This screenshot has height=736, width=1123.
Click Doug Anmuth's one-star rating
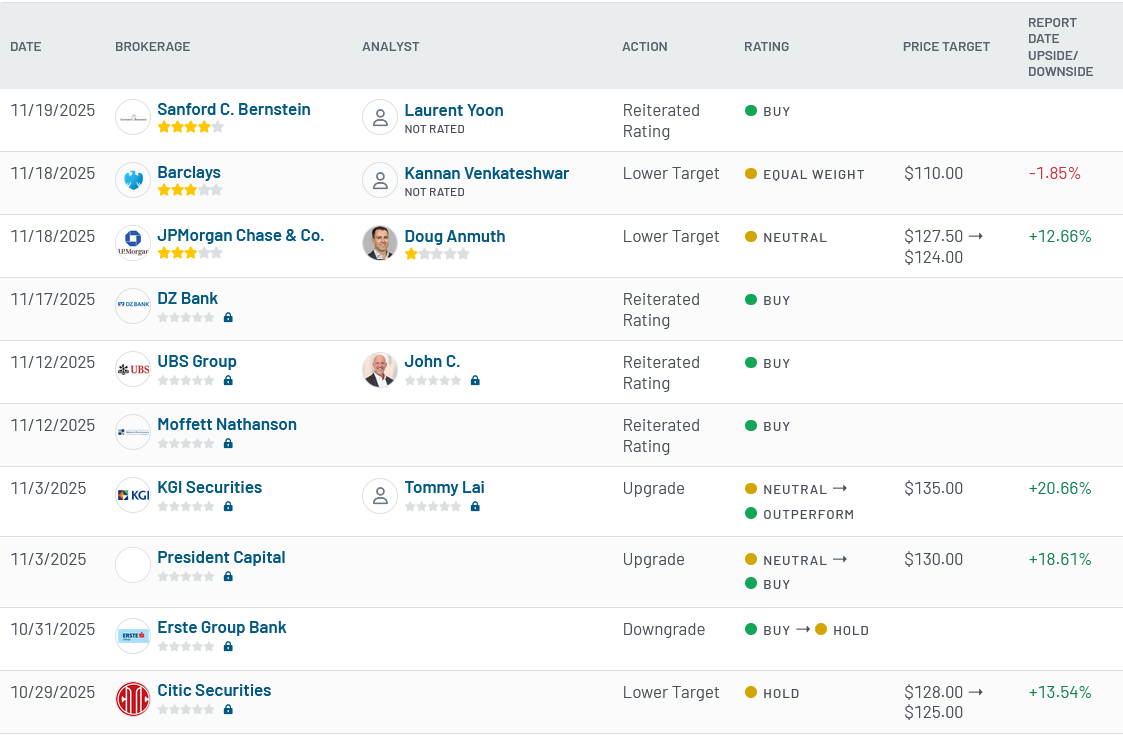[x=437, y=253]
